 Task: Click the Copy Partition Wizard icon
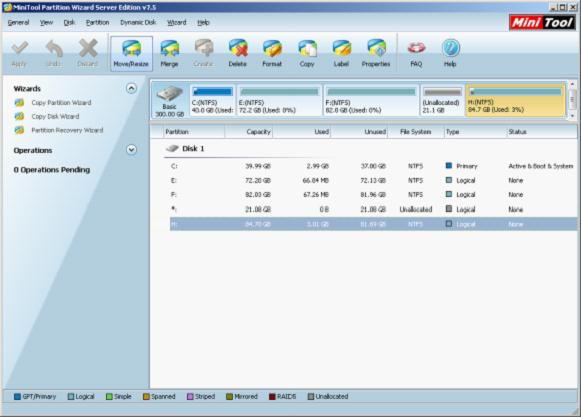[19, 103]
